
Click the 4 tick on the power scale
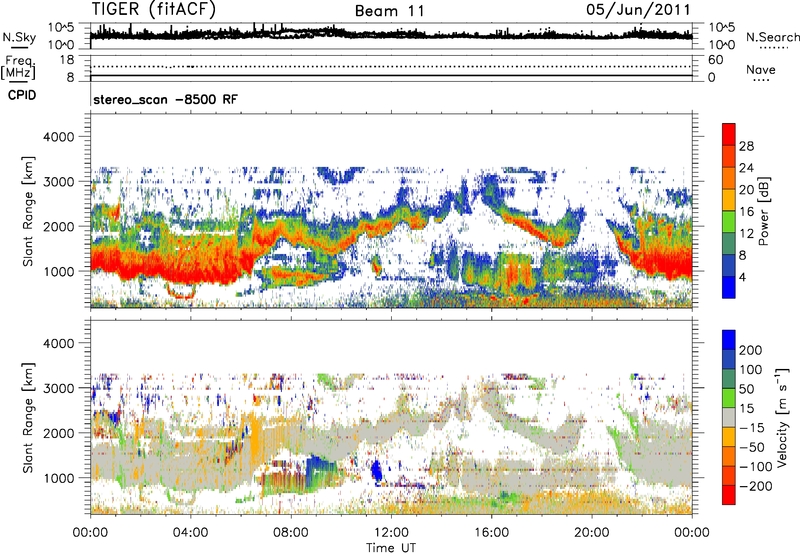743,278
